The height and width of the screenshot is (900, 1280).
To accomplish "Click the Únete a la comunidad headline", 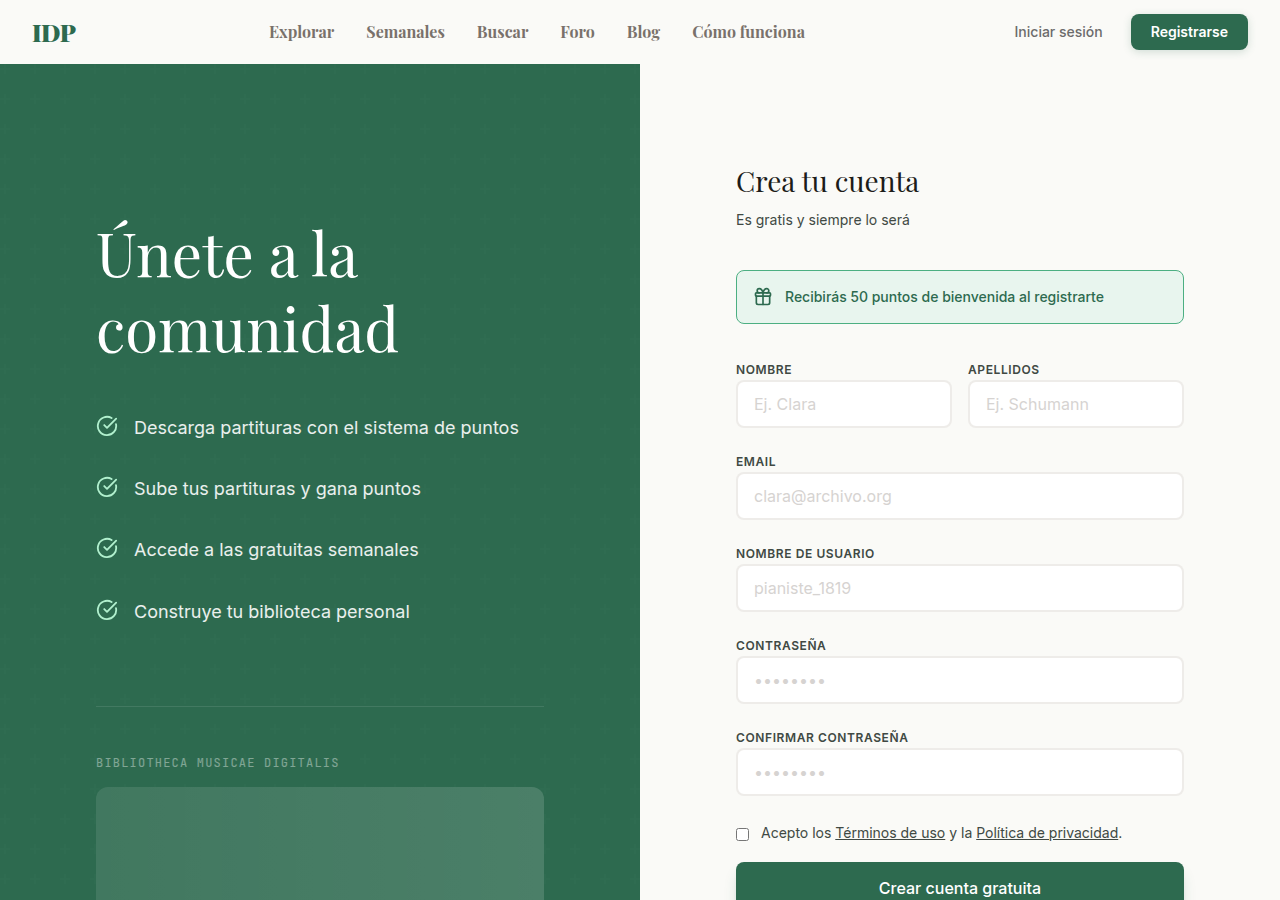I will [x=247, y=292].
